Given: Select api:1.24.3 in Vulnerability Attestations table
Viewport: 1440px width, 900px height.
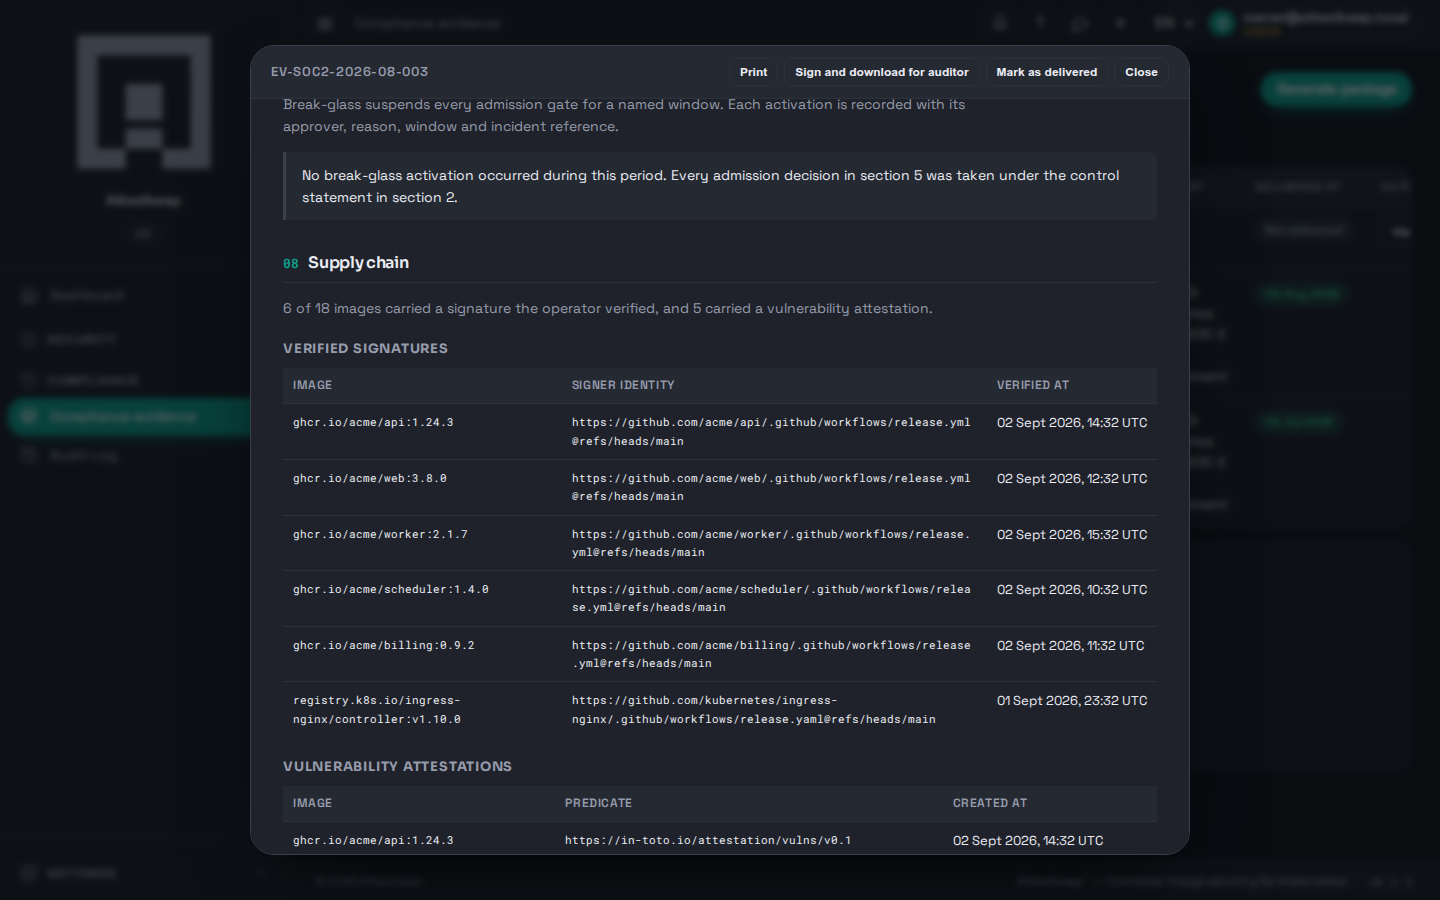Looking at the screenshot, I should 373,841.
